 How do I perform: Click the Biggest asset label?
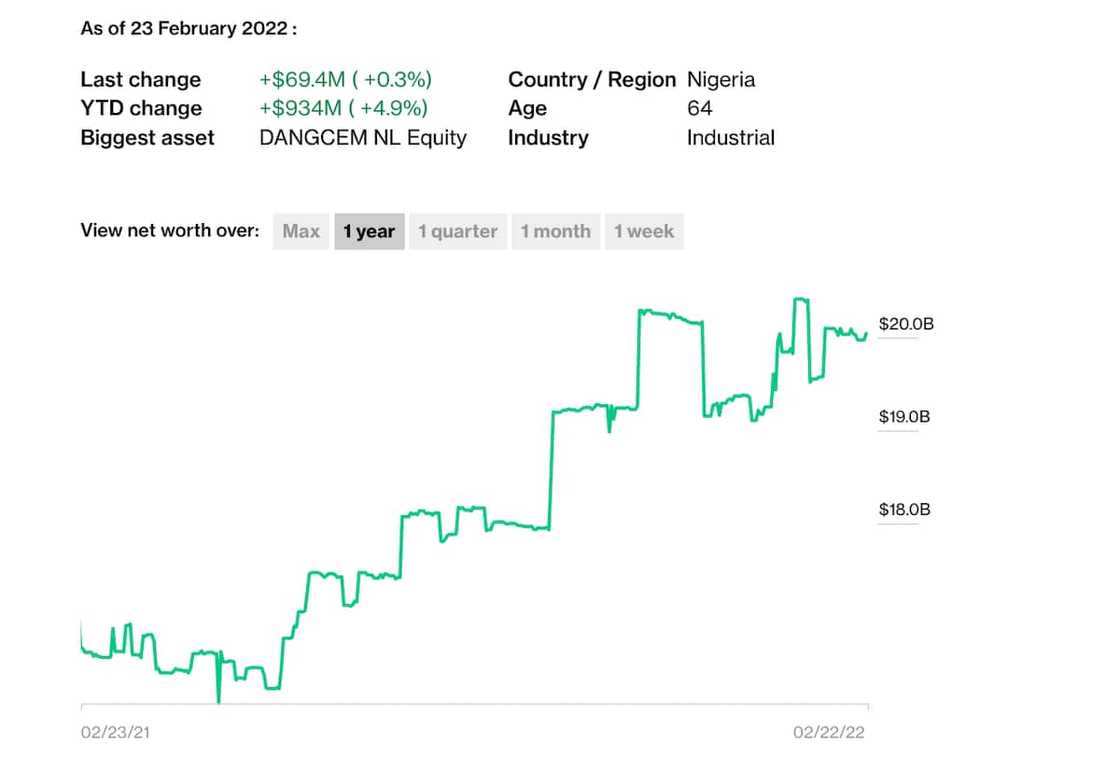click(148, 138)
